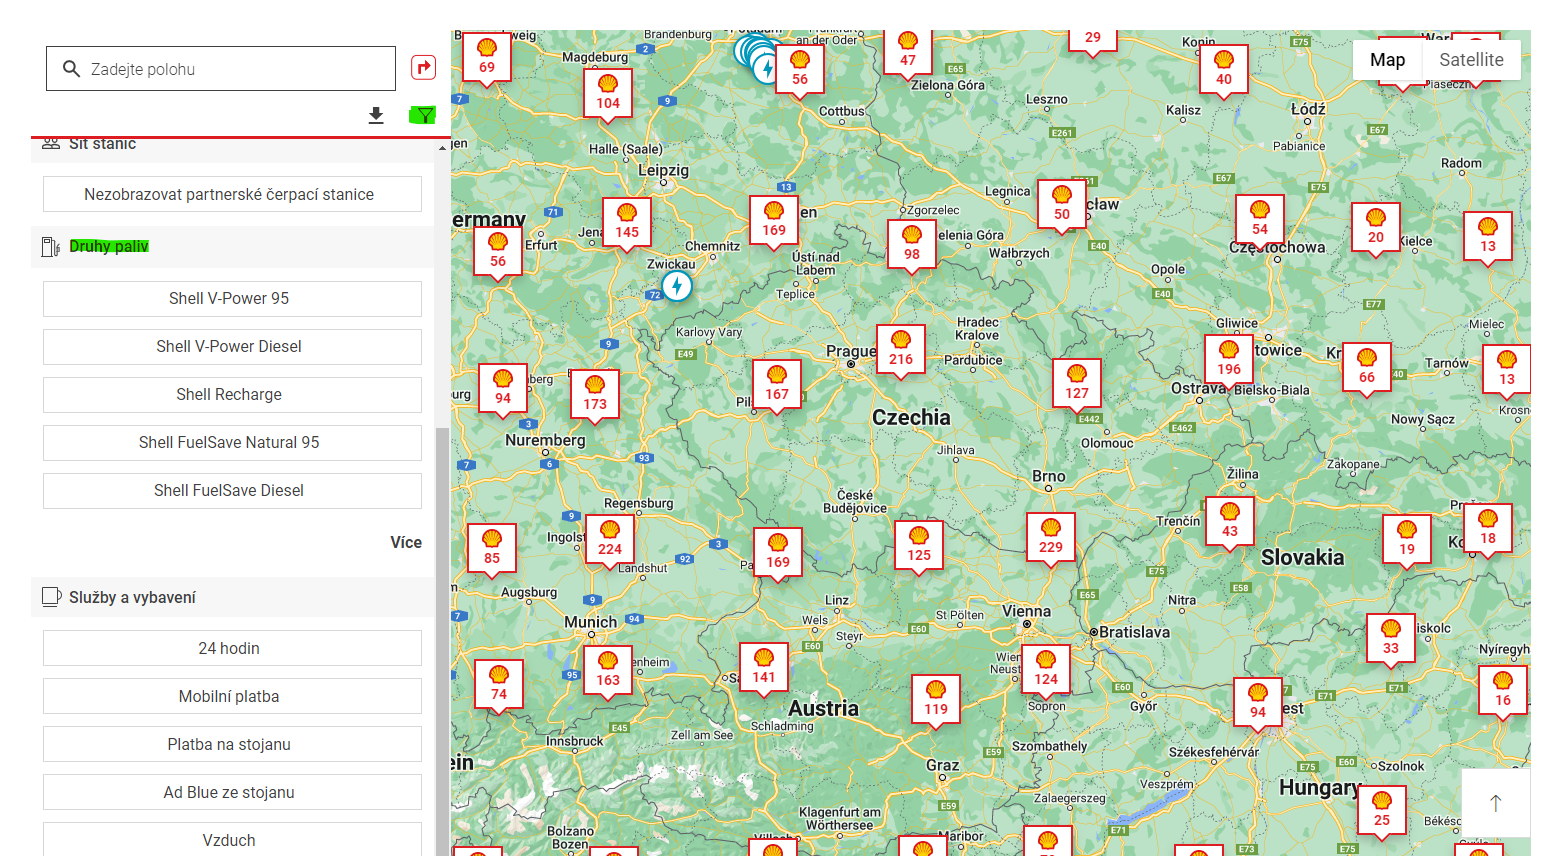This screenshot has height=856, width=1556.
Task: Open Shell cluster marker 33 in Hungary
Action: [1391, 639]
